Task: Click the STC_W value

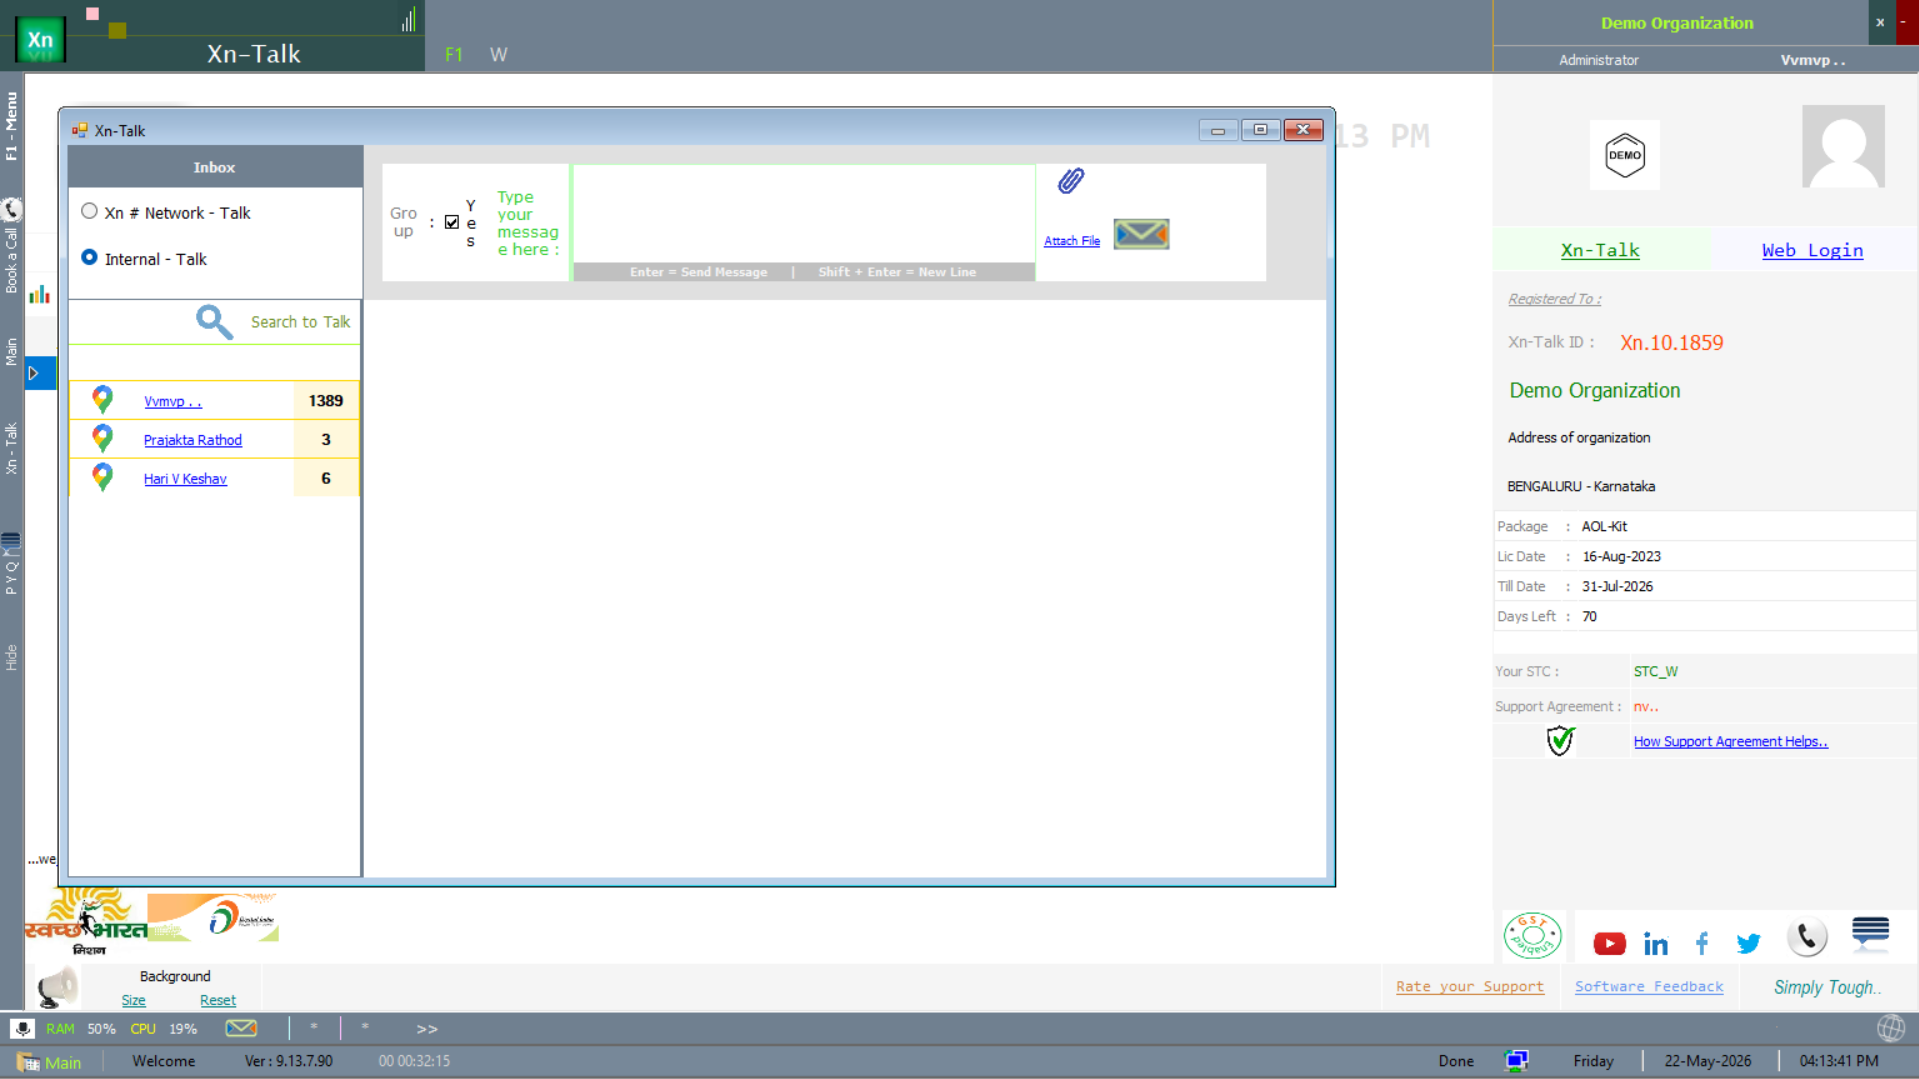Action: (x=1656, y=671)
